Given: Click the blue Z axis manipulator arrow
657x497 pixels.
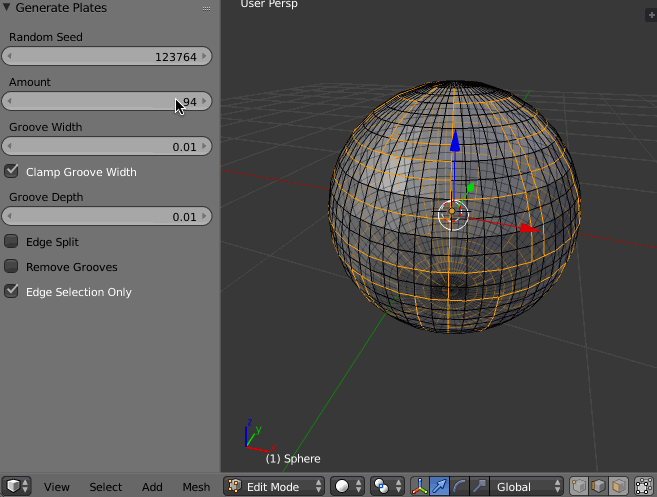Looking at the screenshot, I should (455, 141).
